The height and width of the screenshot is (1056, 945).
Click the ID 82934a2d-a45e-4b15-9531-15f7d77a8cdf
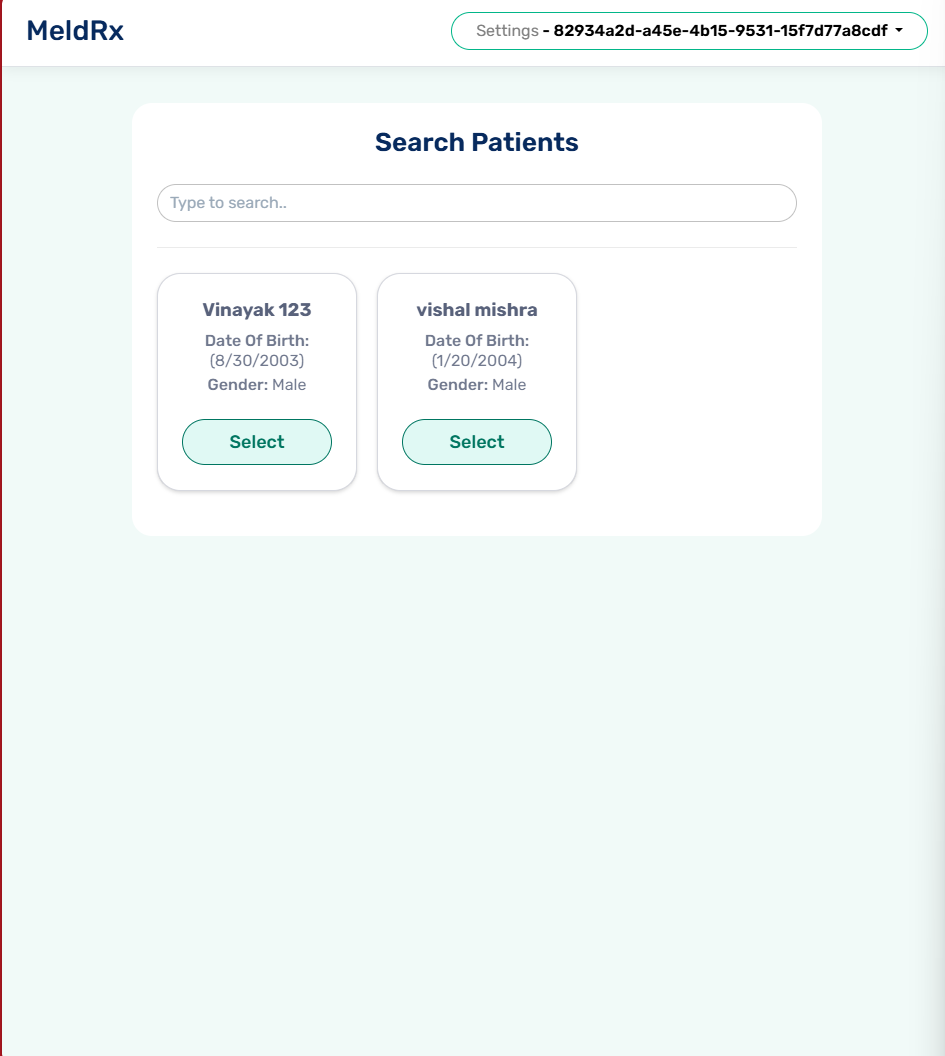click(x=720, y=31)
